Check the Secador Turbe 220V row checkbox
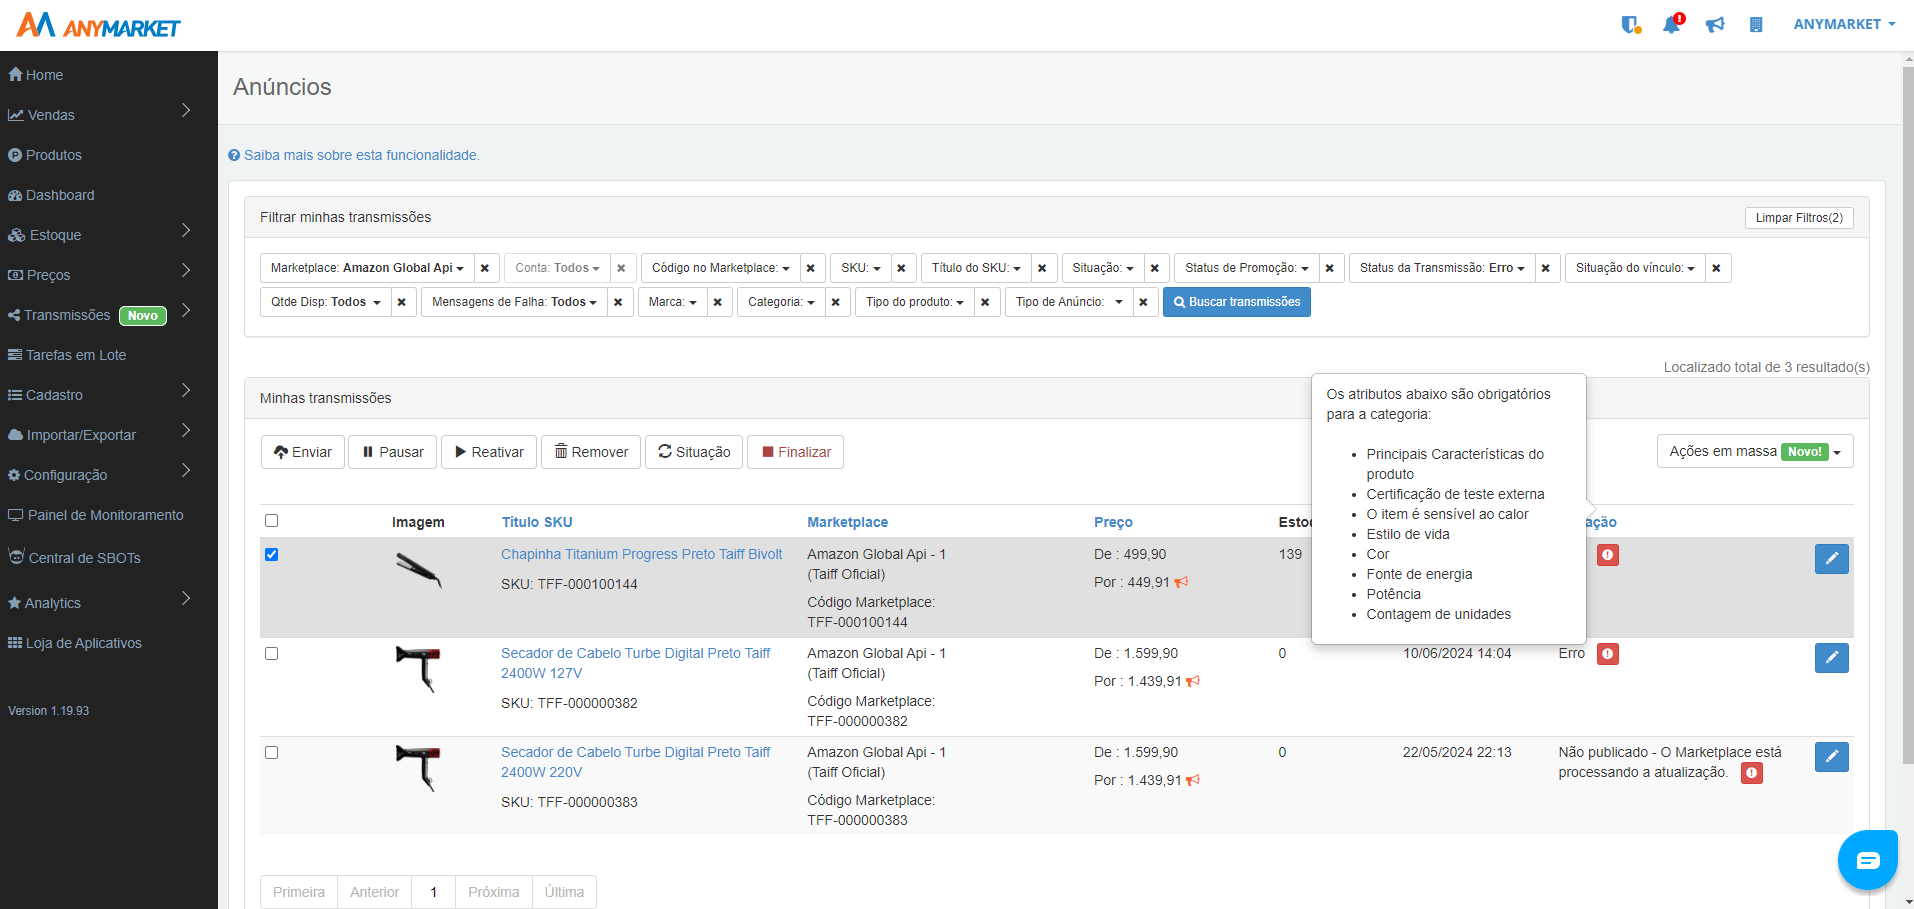 pos(271,752)
